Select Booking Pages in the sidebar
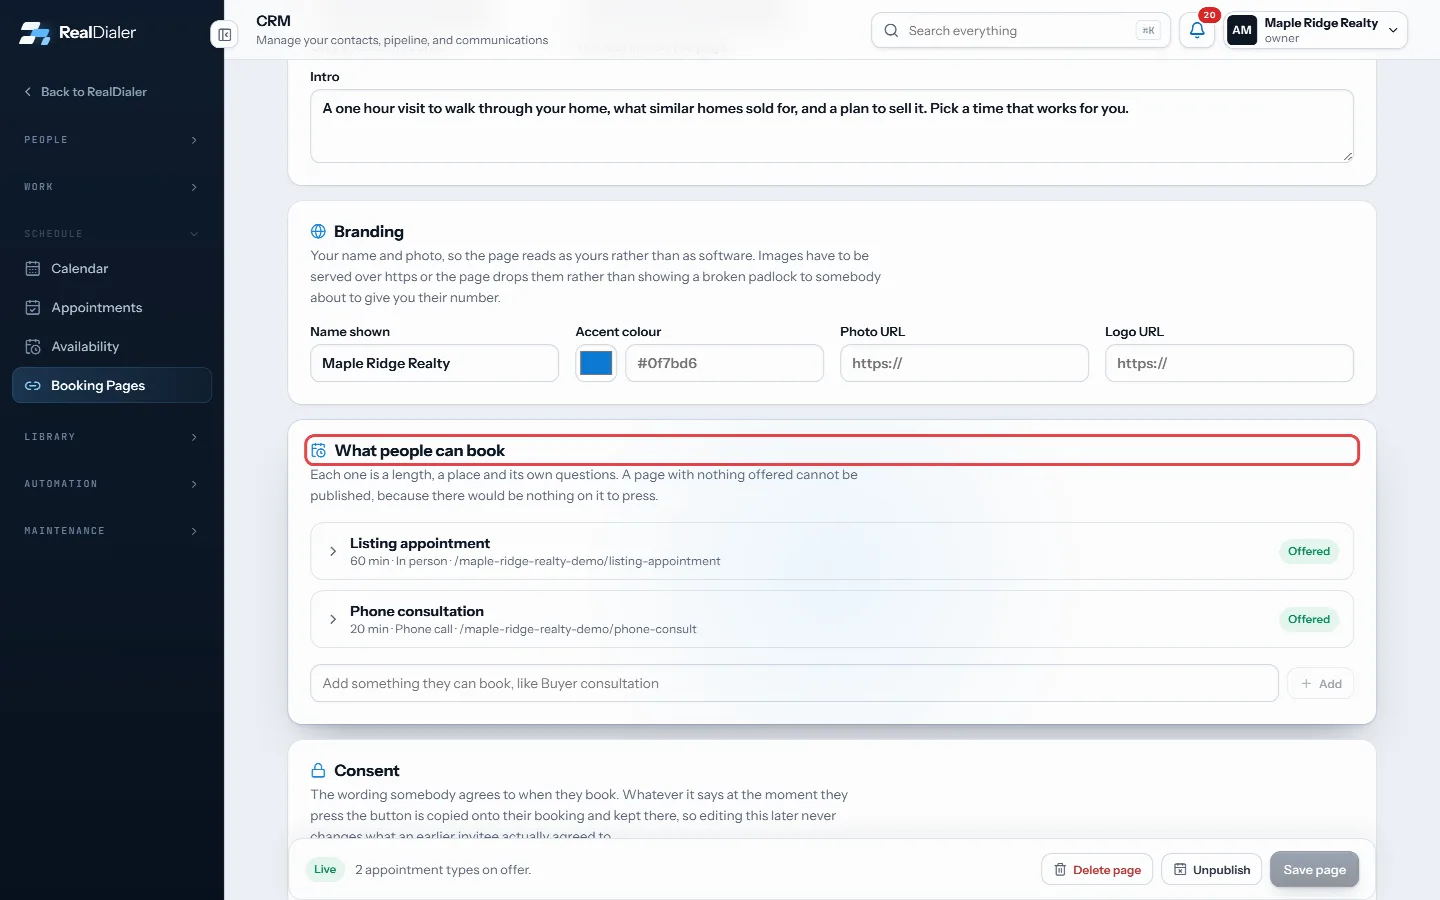 [x=112, y=386]
